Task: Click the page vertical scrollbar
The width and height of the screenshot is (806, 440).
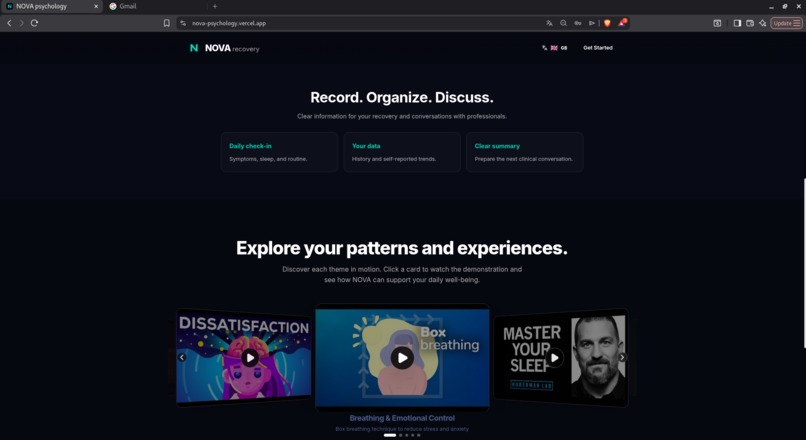Action: tap(804, 263)
